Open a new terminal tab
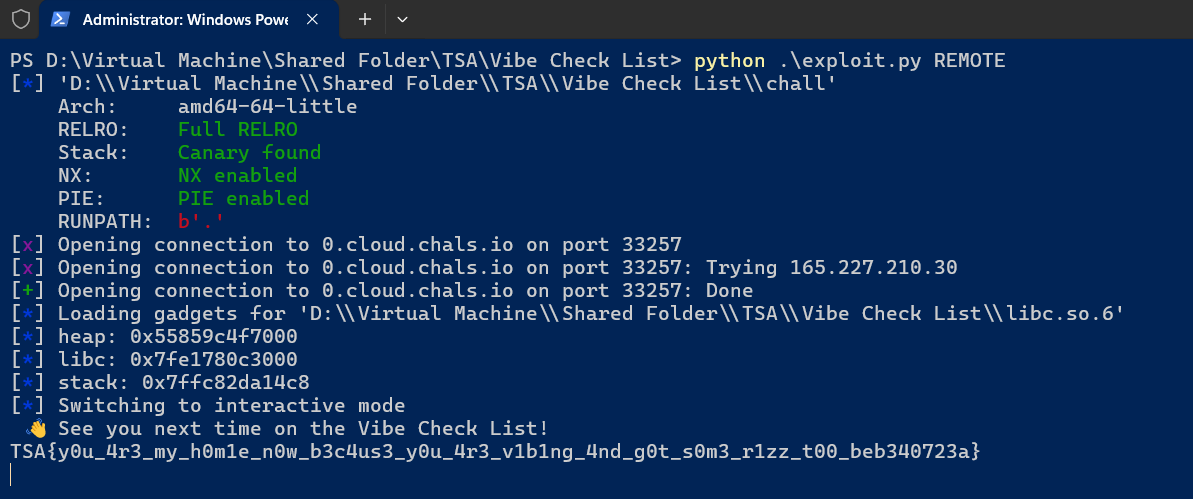This screenshot has height=499, width=1193. point(365,19)
